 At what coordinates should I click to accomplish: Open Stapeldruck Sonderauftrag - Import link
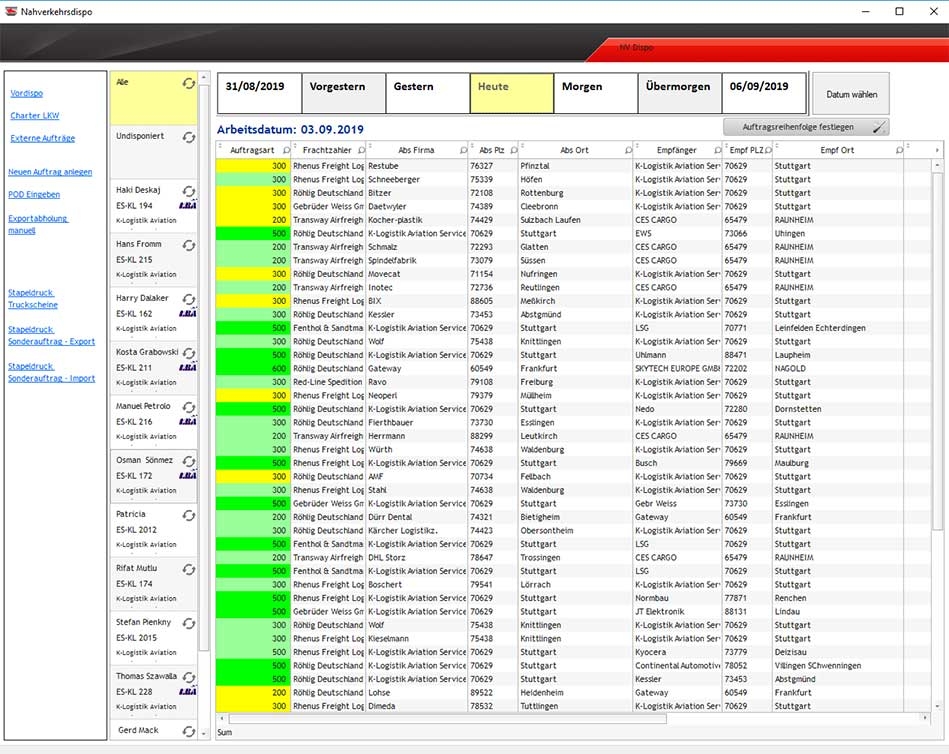(x=51, y=372)
